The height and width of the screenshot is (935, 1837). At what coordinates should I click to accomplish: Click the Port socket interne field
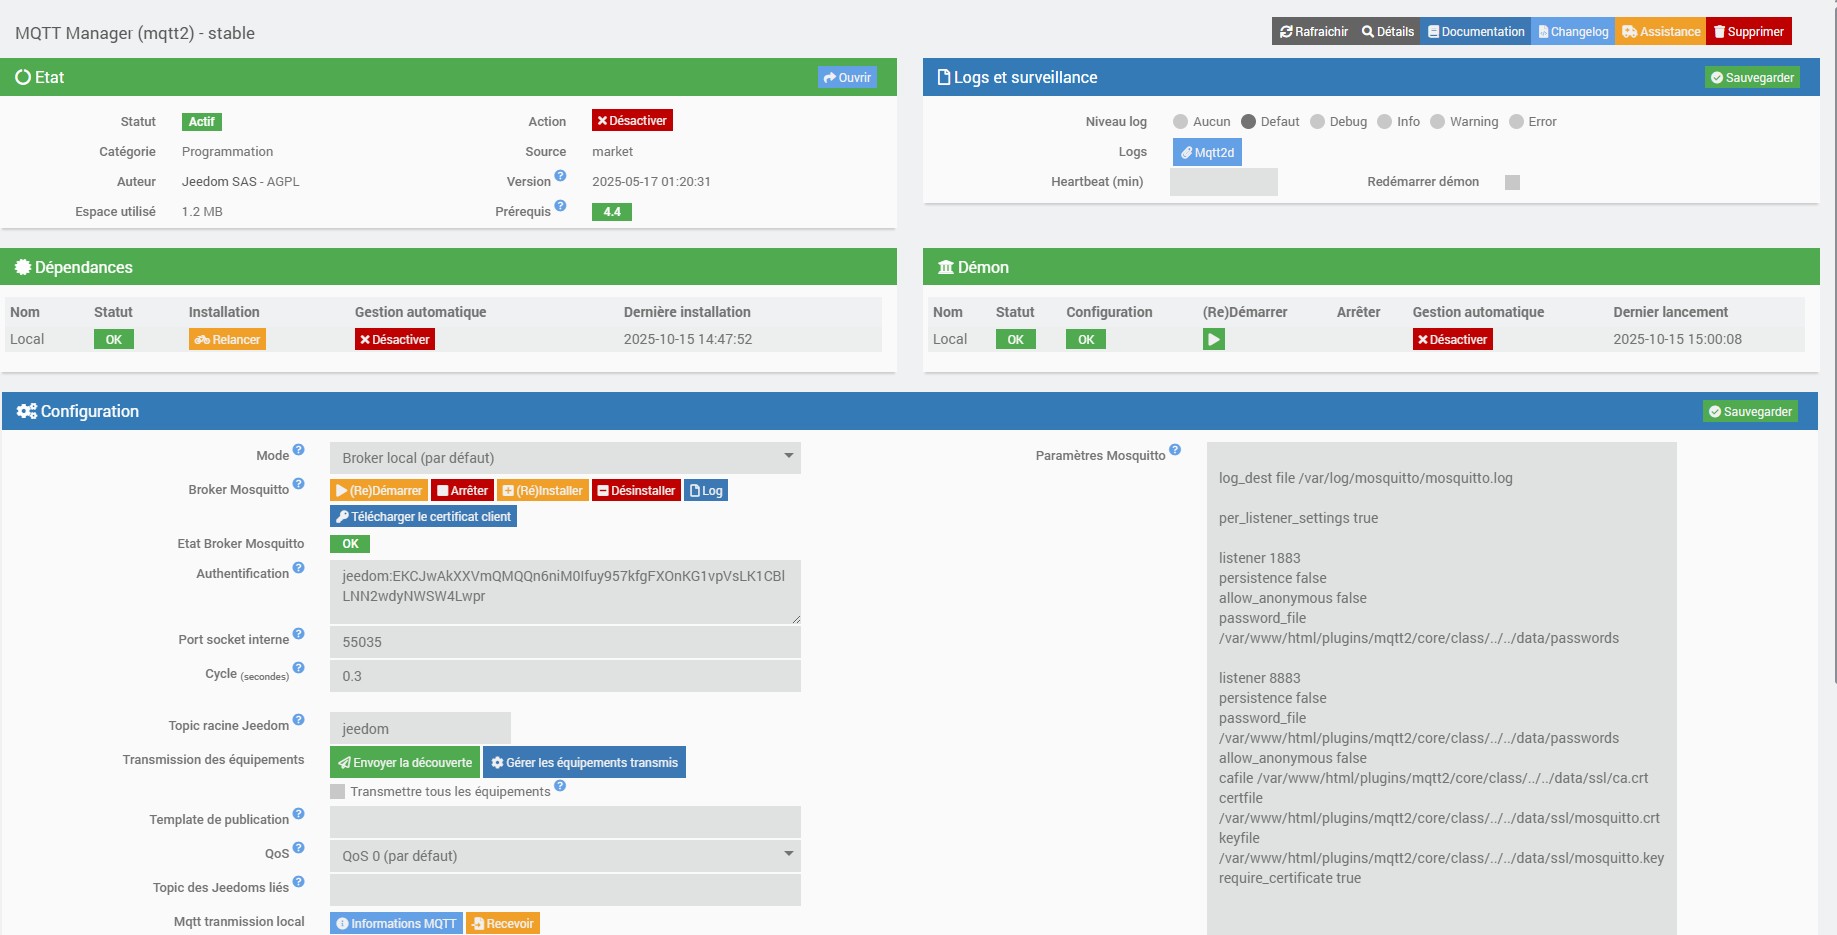565,642
